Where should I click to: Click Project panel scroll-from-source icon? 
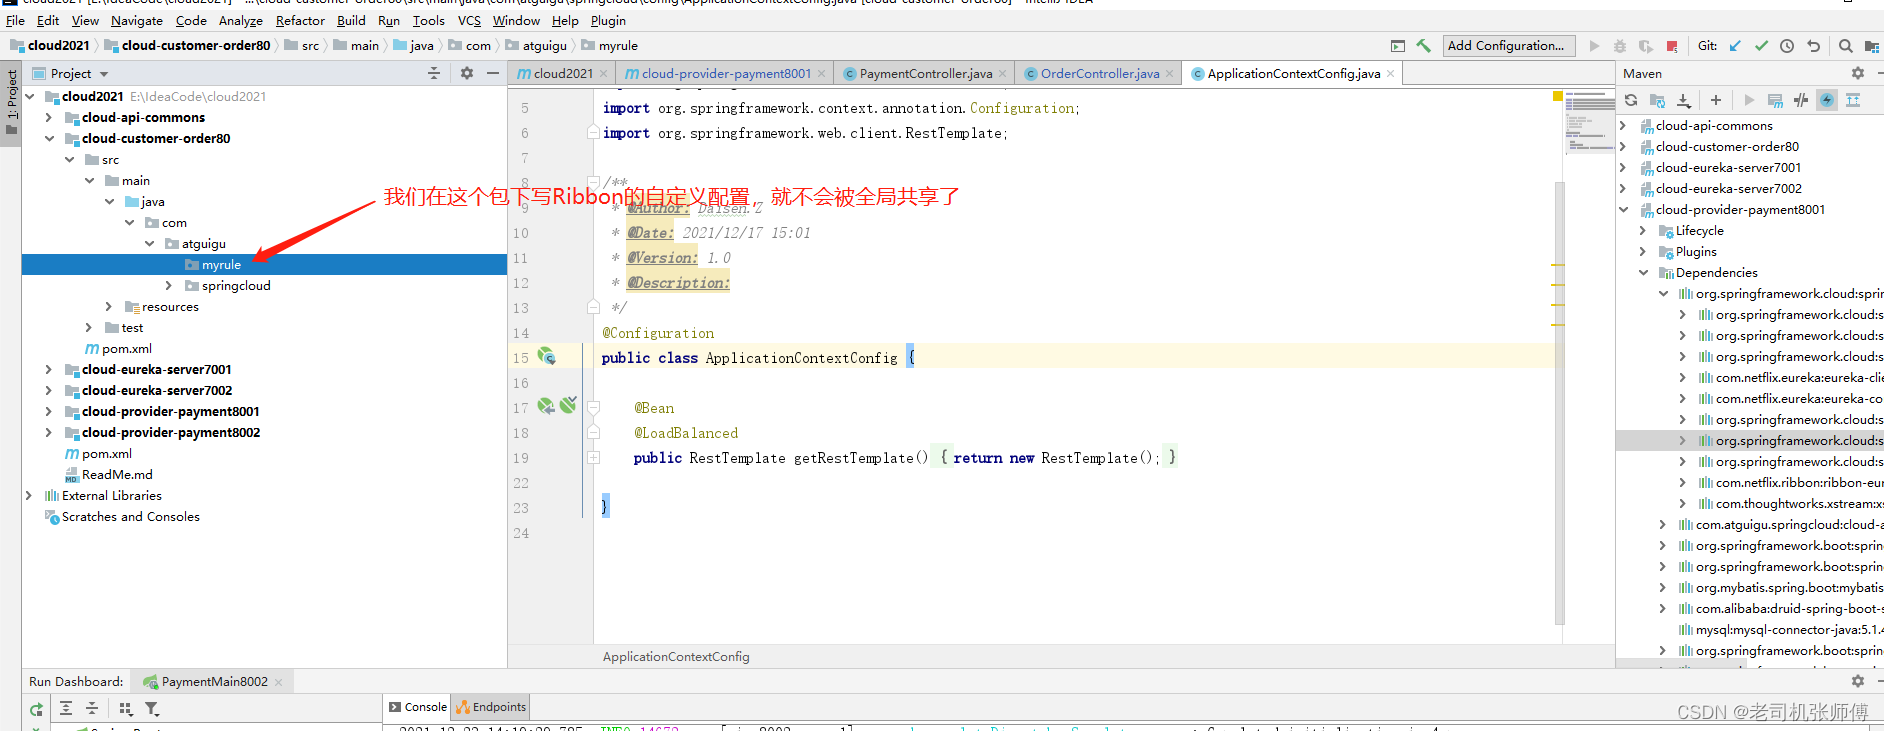(x=434, y=73)
